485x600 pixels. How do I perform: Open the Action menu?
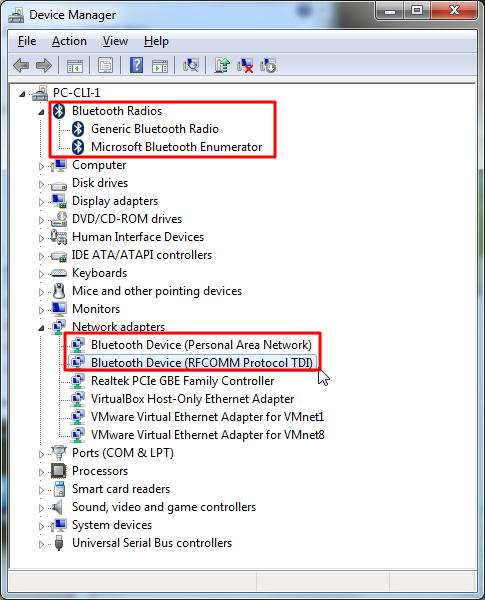[x=69, y=41]
